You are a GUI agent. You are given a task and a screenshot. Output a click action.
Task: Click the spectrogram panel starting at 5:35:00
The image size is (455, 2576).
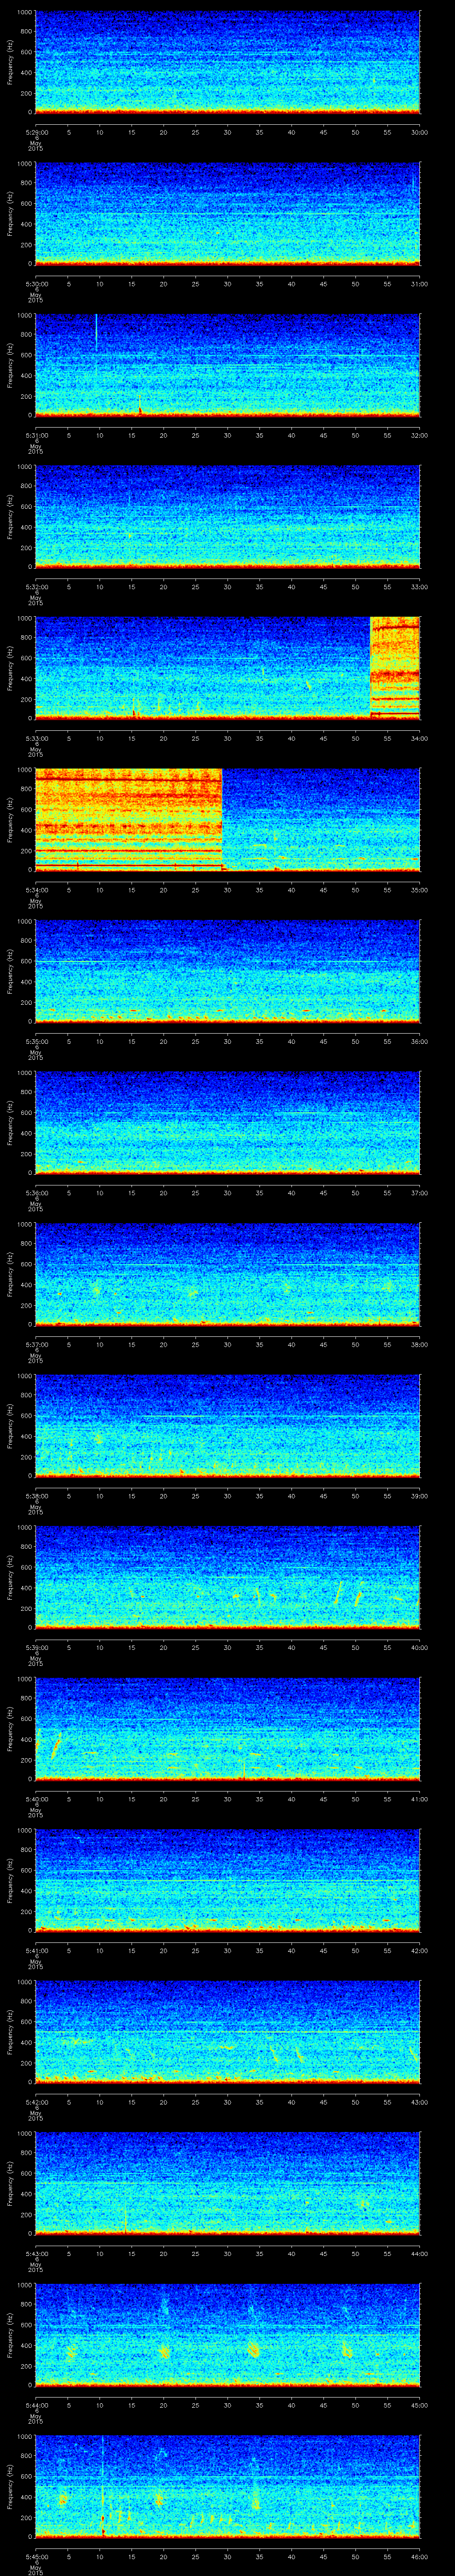tap(228, 971)
